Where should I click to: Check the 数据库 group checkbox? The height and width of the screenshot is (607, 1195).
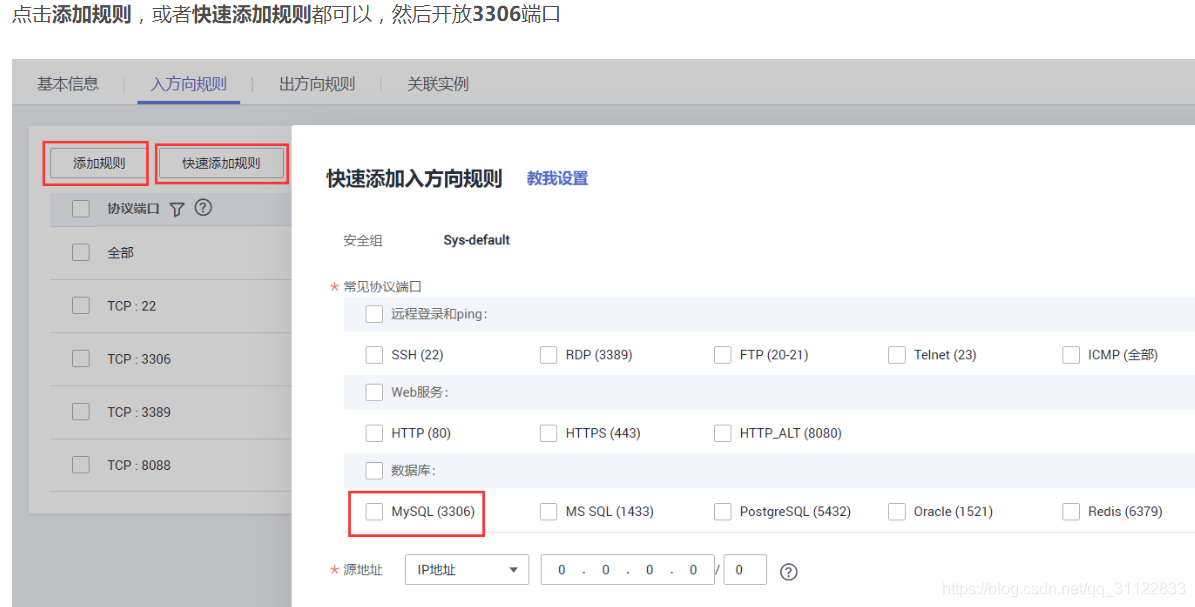374,471
